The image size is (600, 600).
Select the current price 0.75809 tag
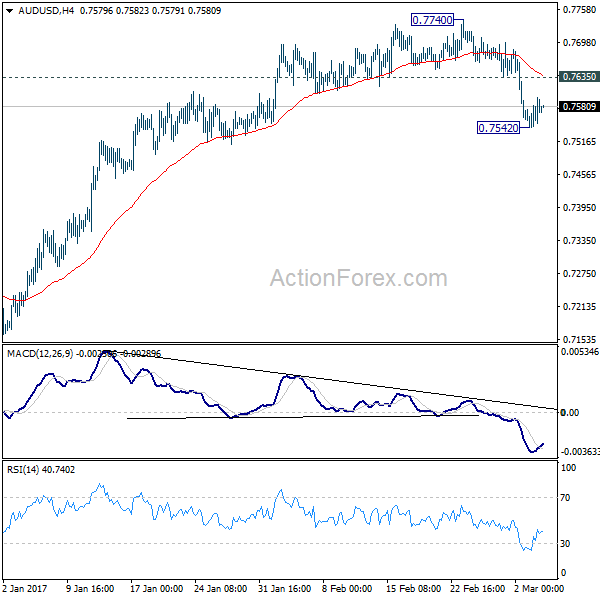[x=579, y=106]
